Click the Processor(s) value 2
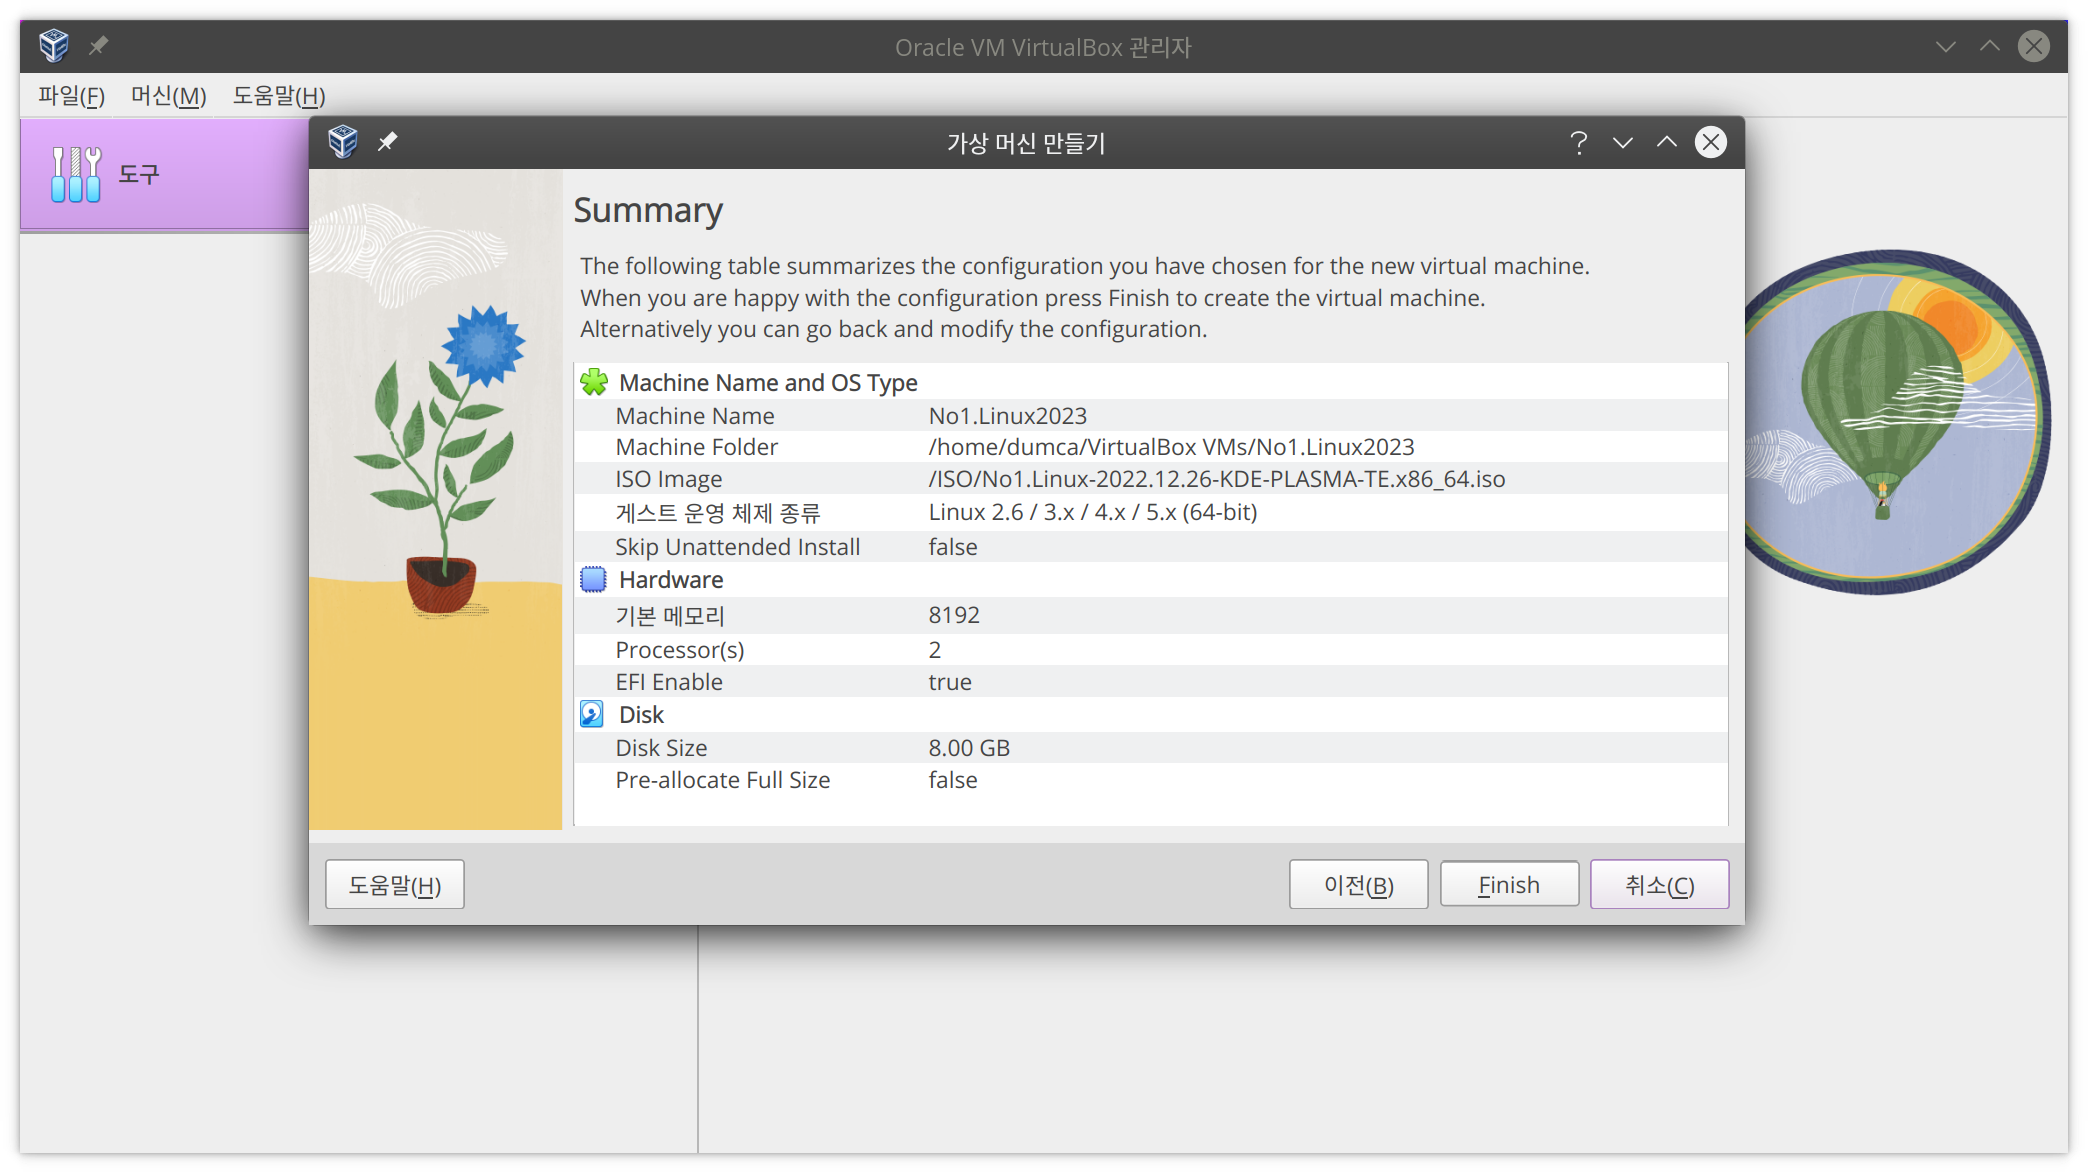Screen dimensions: 2088x1173 point(935,649)
